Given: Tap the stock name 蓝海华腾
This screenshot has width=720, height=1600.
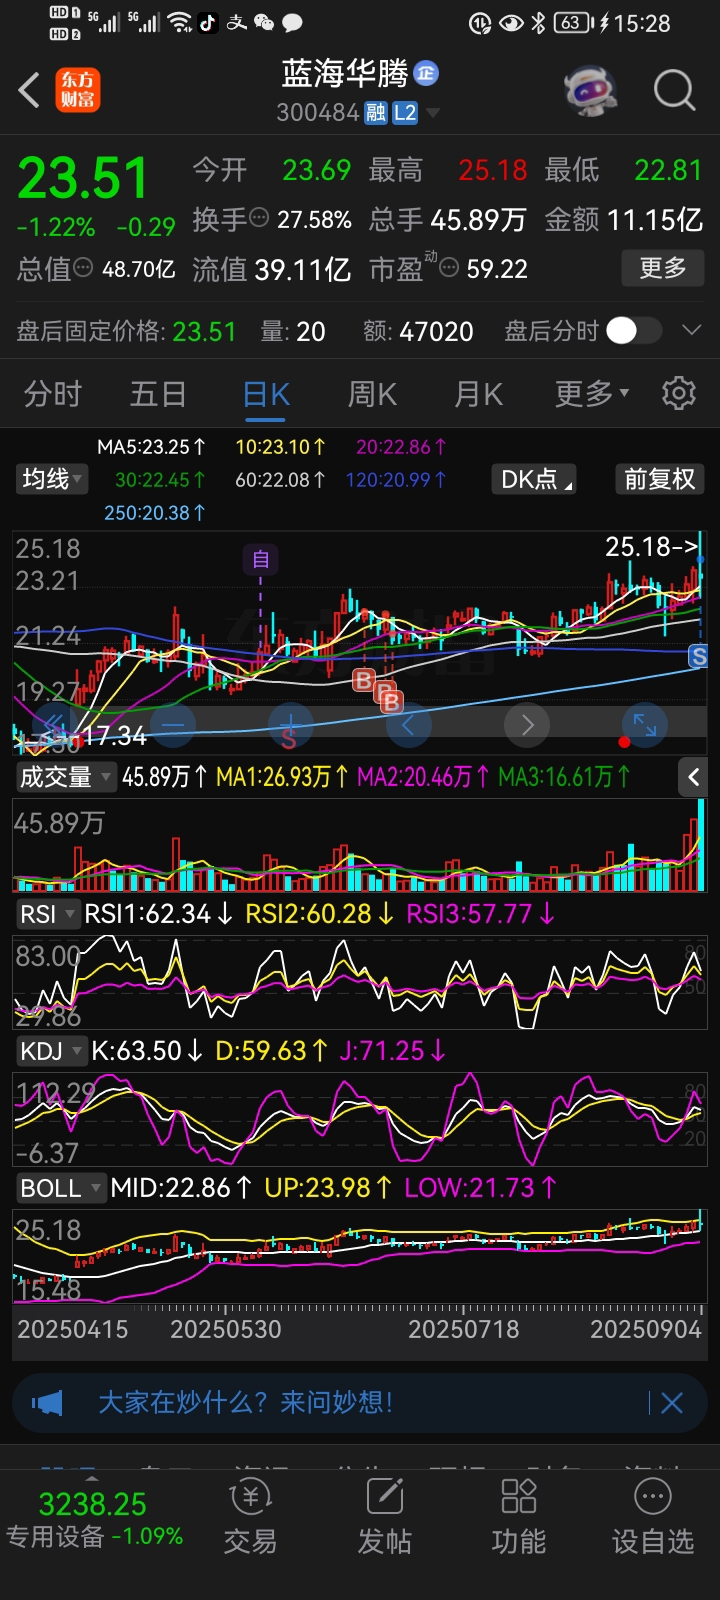Looking at the screenshot, I should (345, 73).
